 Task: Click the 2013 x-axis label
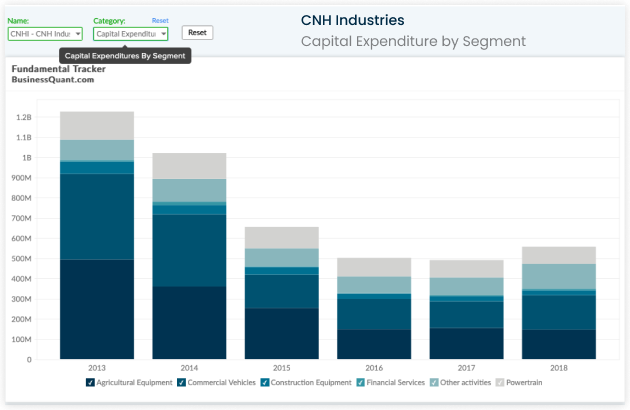tap(97, 368)
